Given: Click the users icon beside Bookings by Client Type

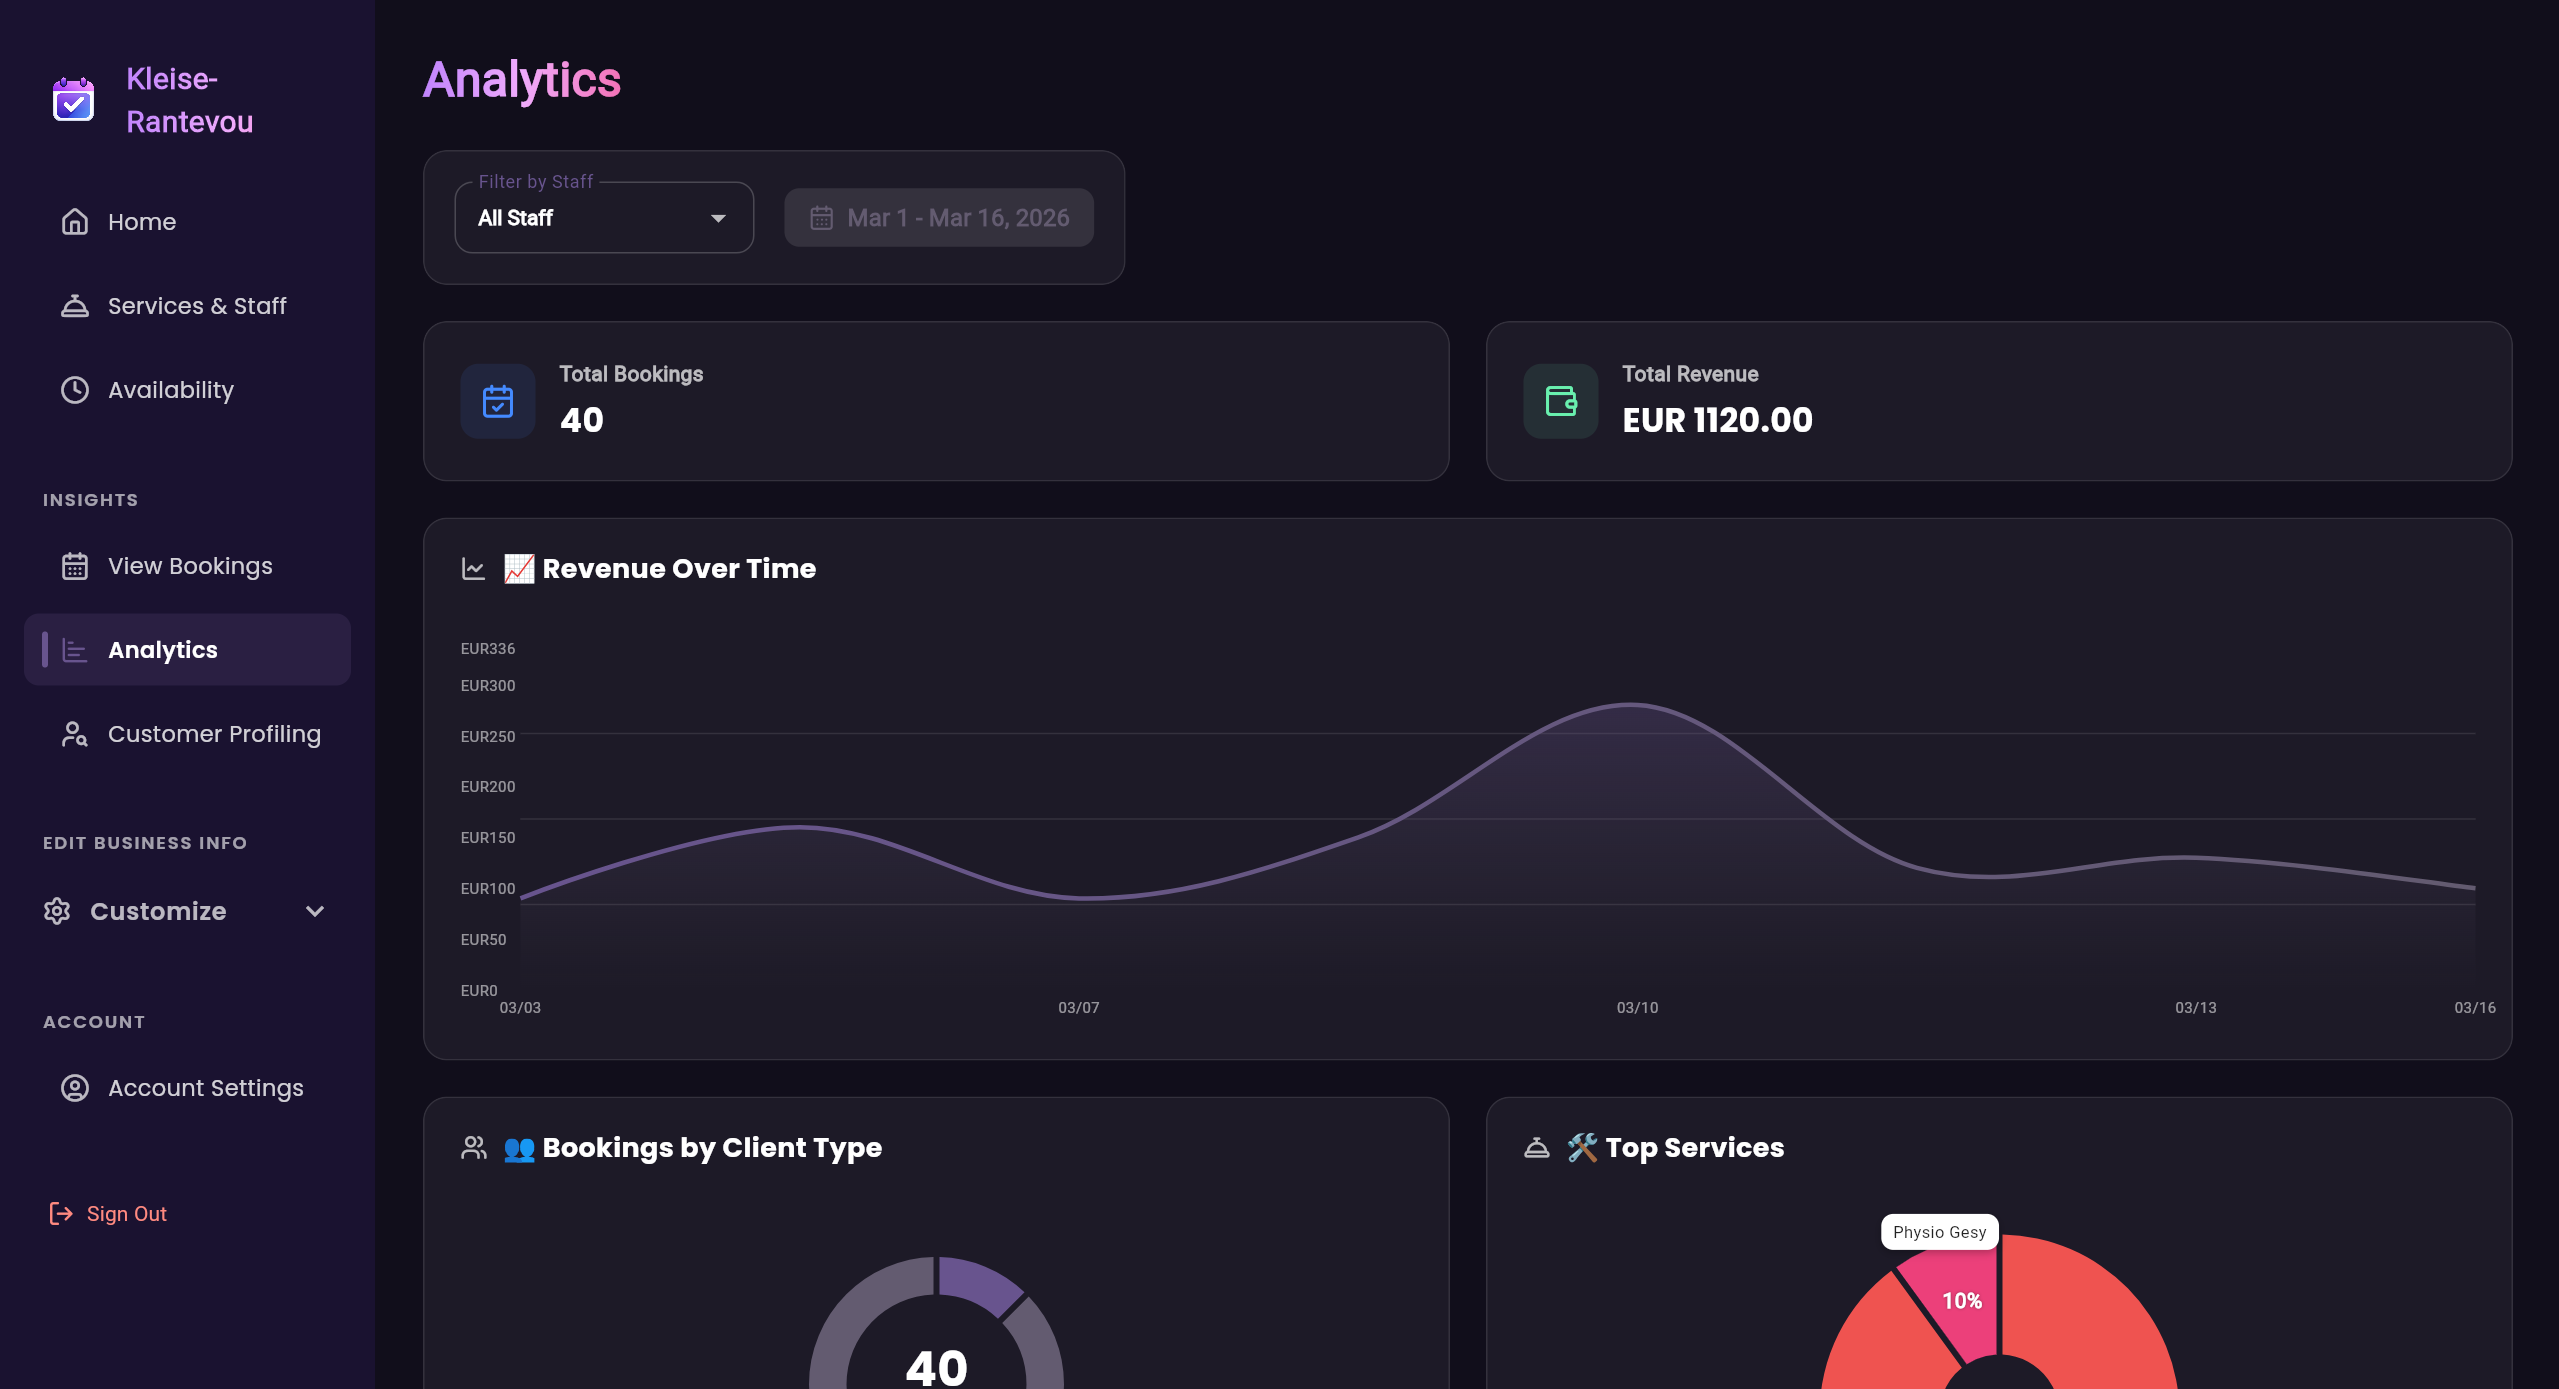Looking at the screenshot, I should pyautogui.click(x=474, y=1148).
